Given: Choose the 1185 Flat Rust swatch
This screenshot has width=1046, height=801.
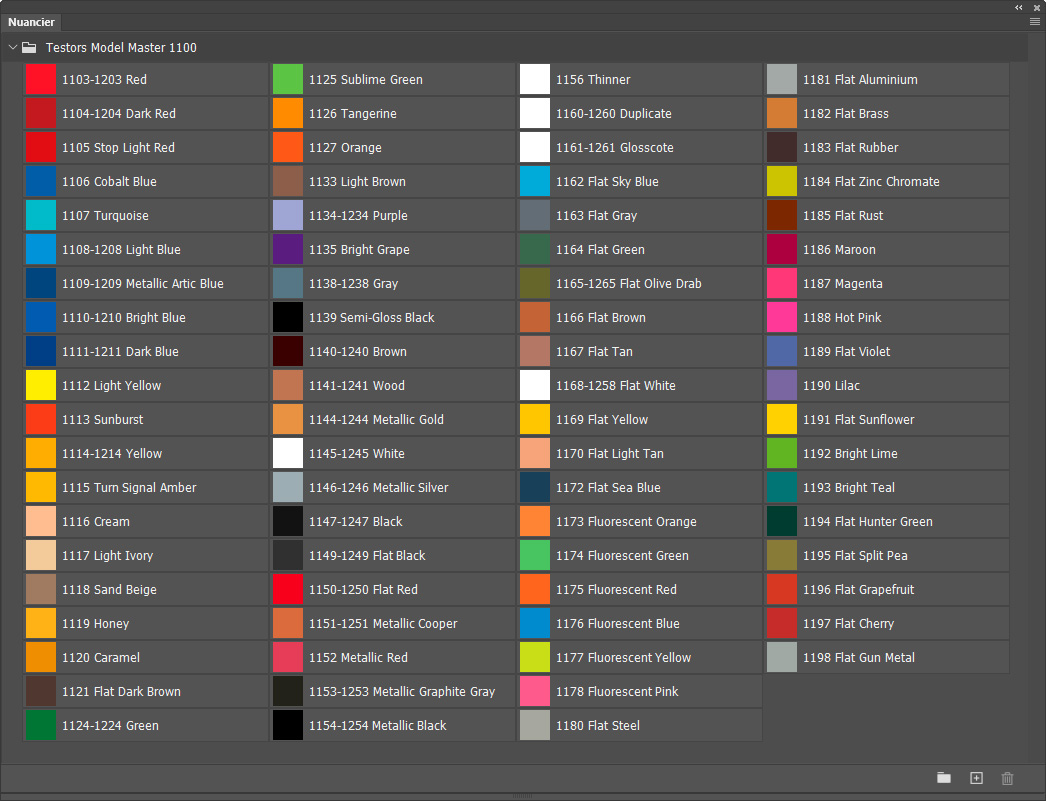Looking at the screenshot, I should tap(782, 215).
